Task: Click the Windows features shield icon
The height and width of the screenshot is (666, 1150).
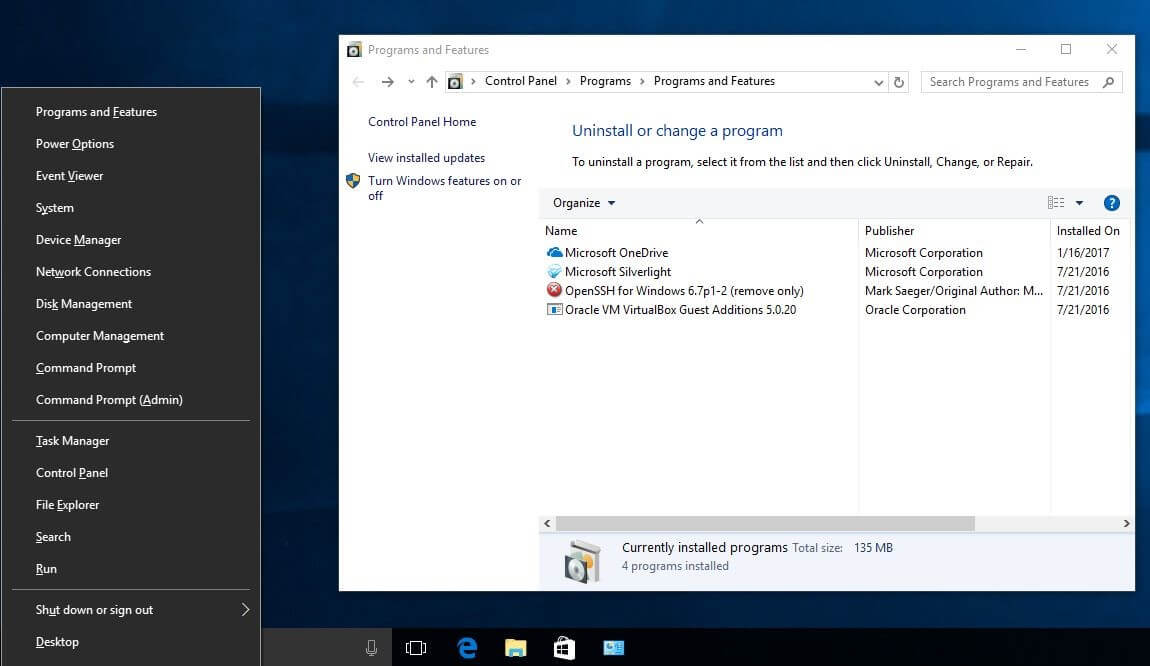Action: 353,180
